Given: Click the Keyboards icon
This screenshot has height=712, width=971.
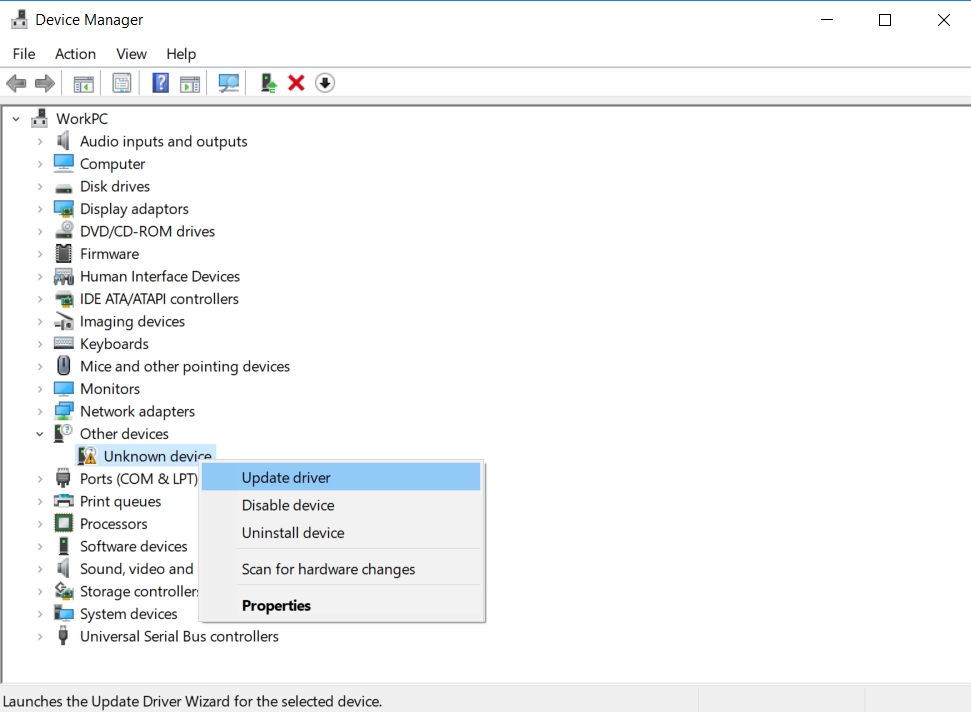Looking at the screenshot, I should pos(63,343).
